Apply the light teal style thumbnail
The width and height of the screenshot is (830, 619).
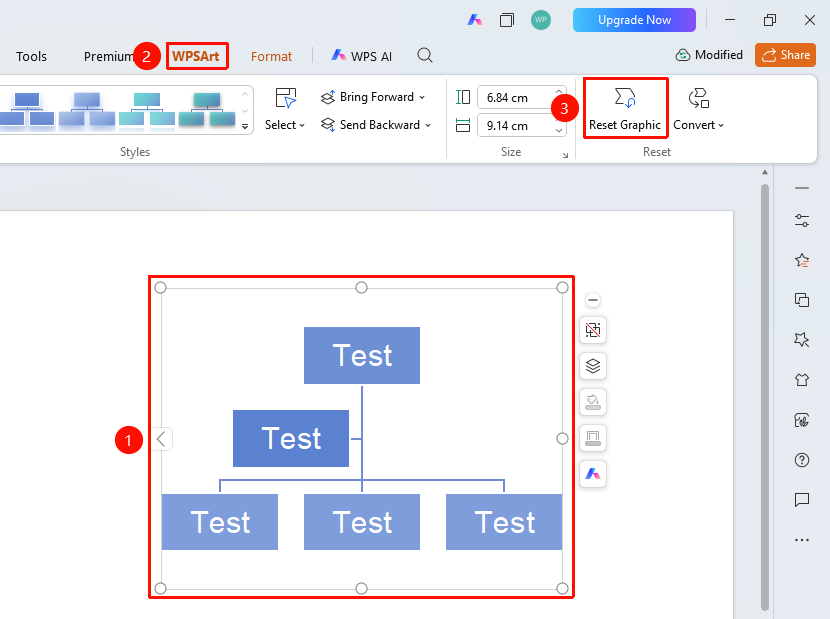(x=147, y=110)
